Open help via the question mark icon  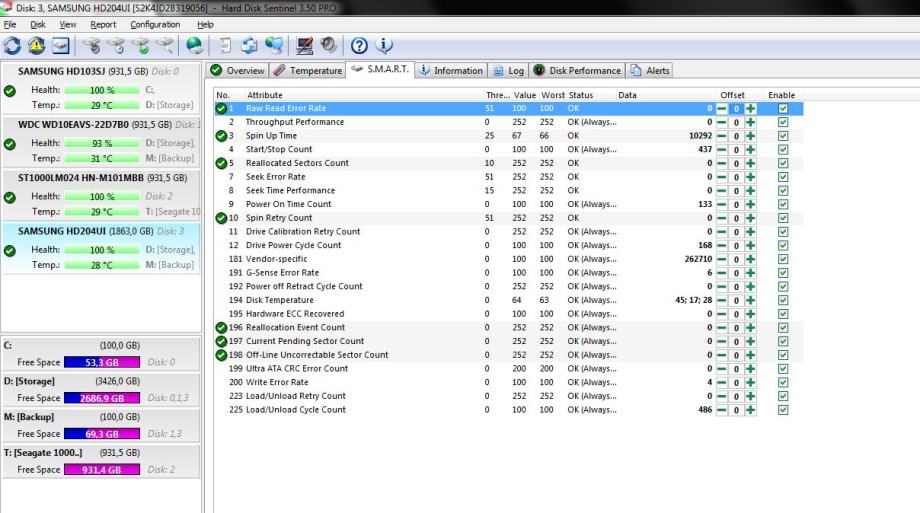(359, 45)
